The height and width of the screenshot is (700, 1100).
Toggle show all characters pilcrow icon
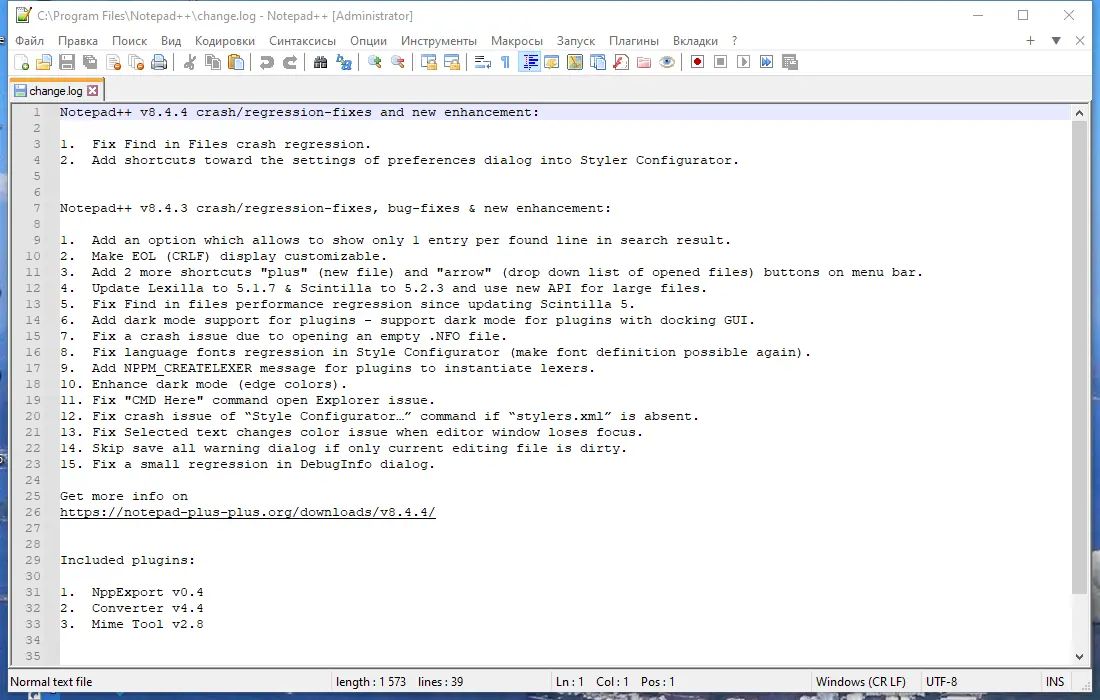(x=505, y=62)
